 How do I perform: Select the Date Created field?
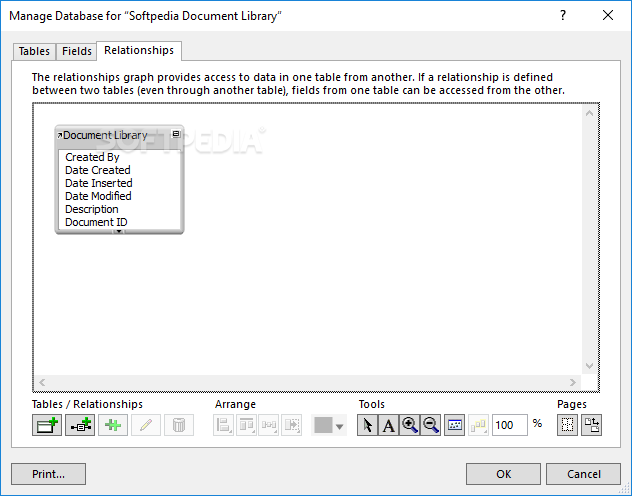tap(98, 170)
